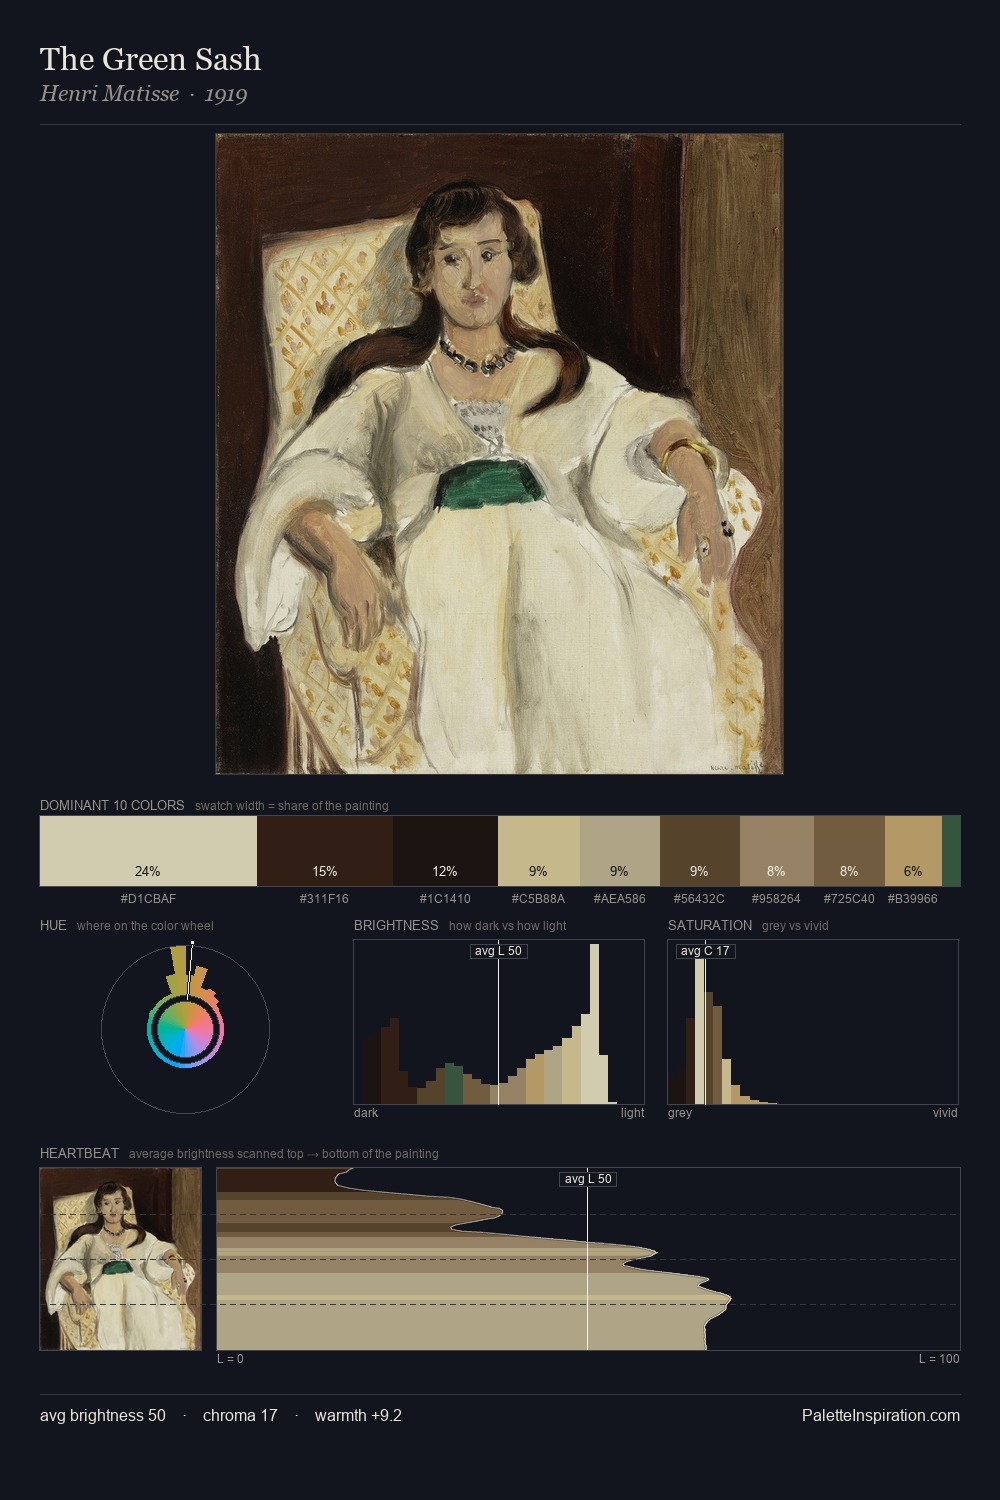Viewport: 1000px width, 1500px height.
Task: Click the 'L = 0' axis label
Action: pos(230,1359)
